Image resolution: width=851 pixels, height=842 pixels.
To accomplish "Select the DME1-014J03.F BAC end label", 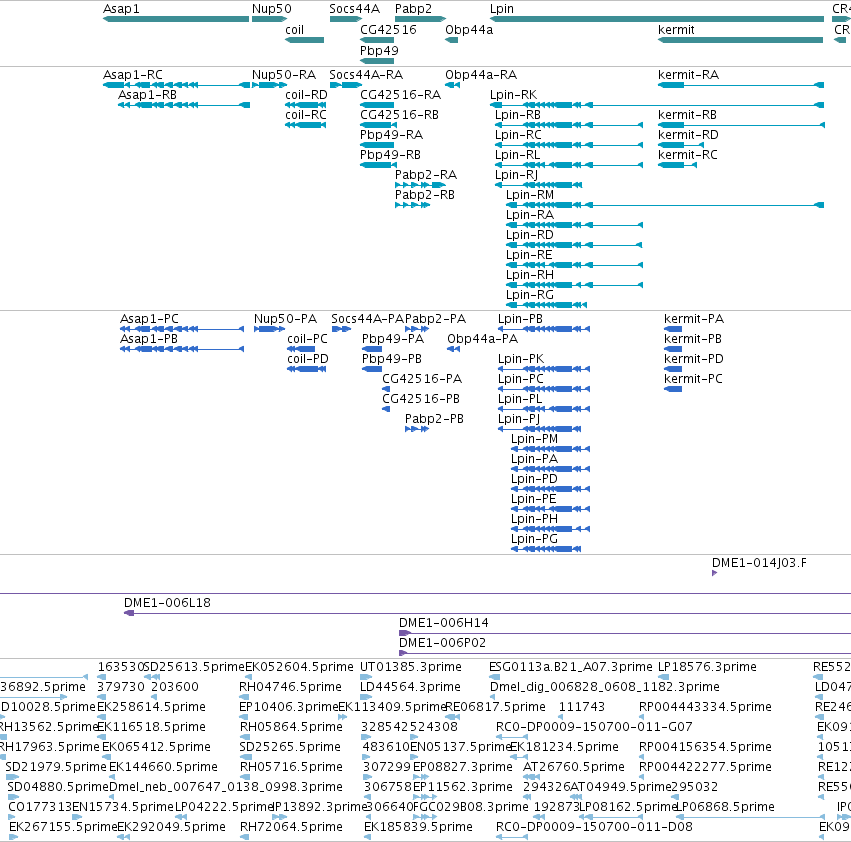I will (759, 563).
